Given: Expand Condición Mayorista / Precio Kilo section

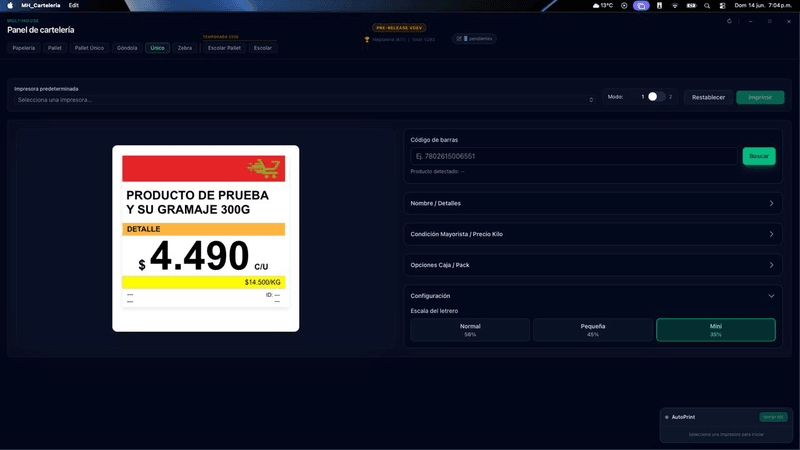Looking at the screenshot, I should click(x=593, y=234).
